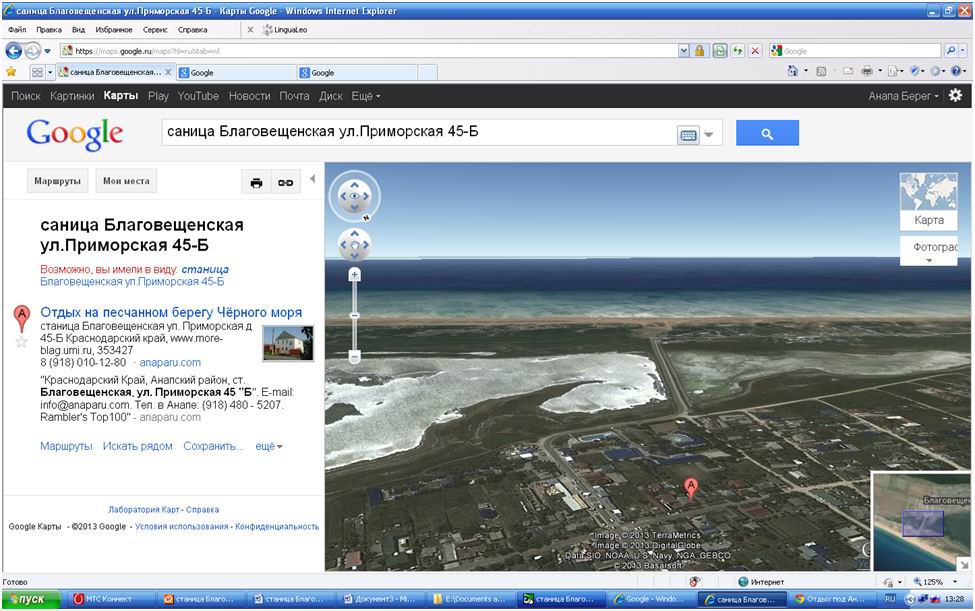Open a new blank tab
This screenshot has width=975, height=611.
point(427,72)
